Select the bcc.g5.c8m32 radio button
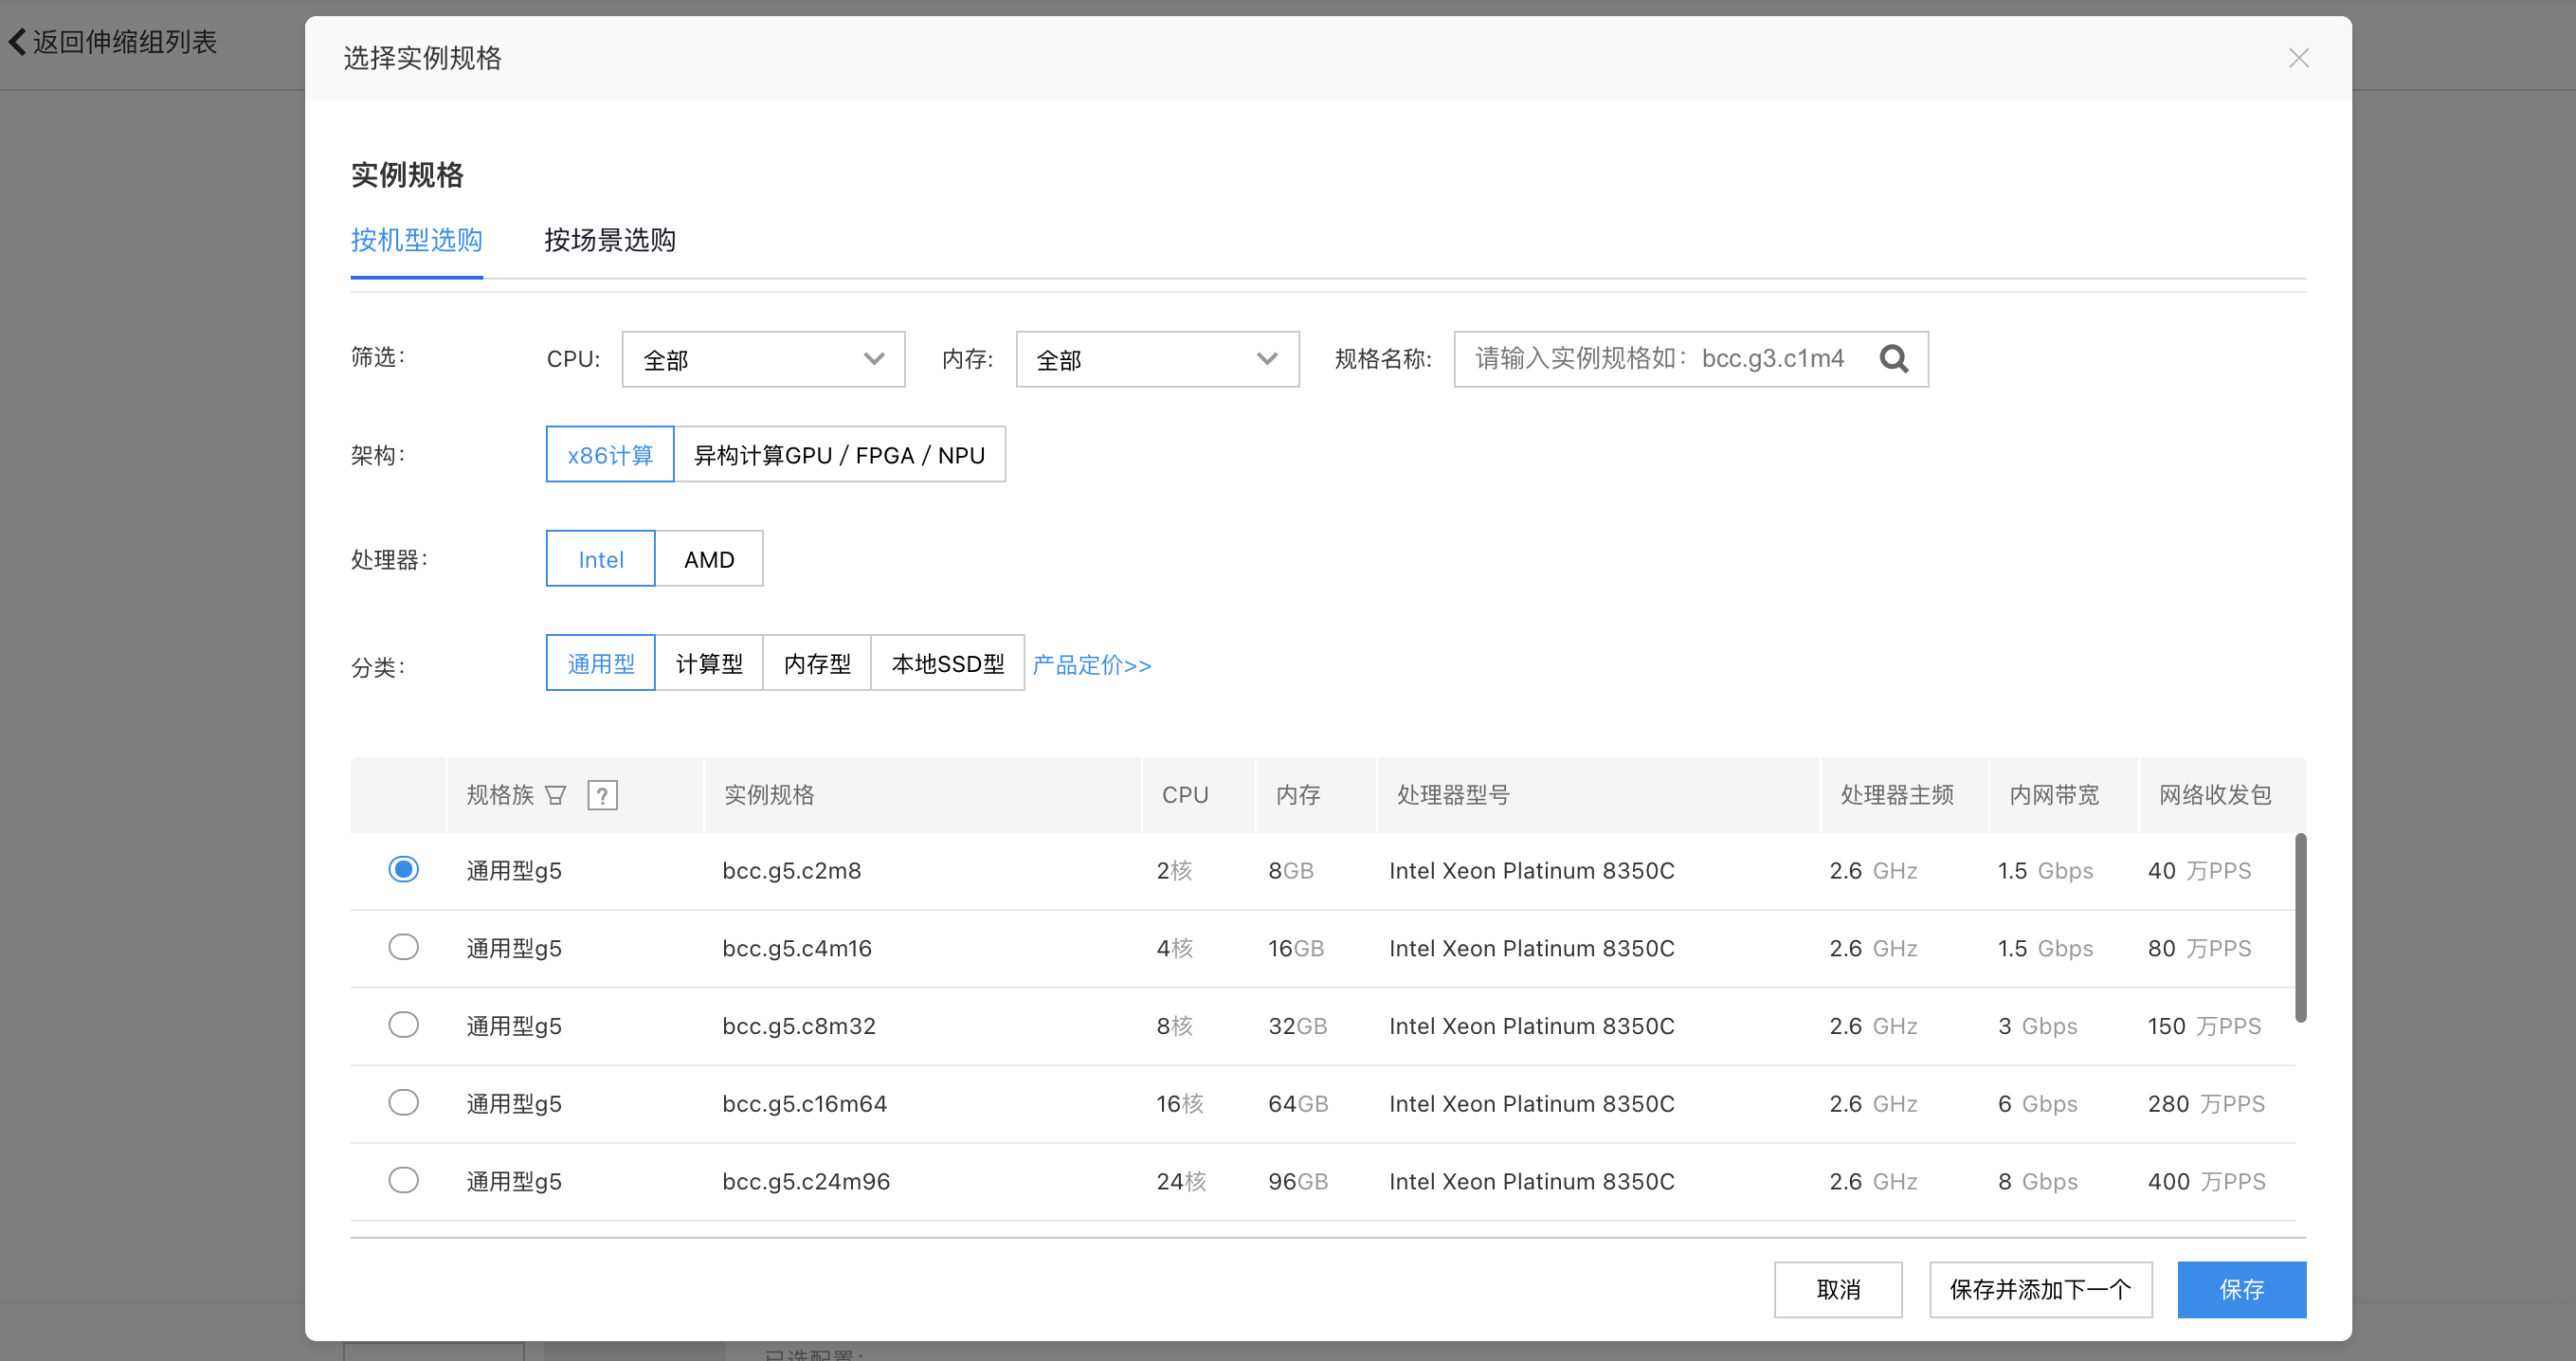Screen dimensions: 2576x1361 tap(403, 1025)
